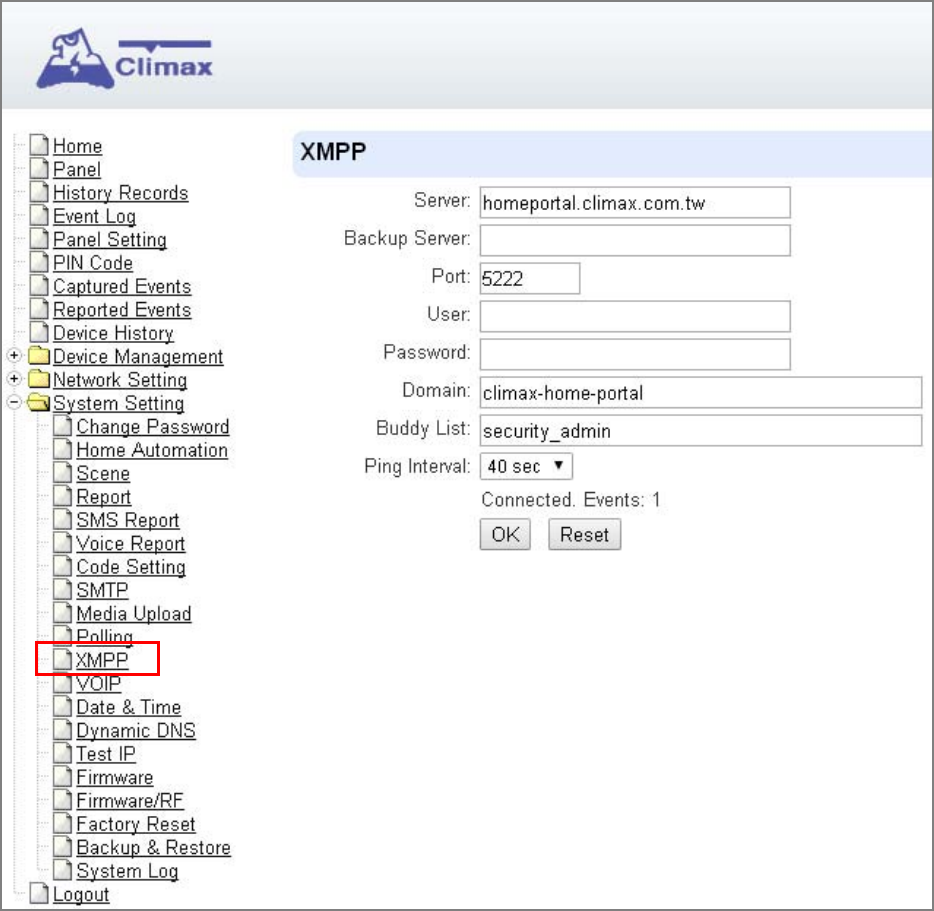Open the PIN Code page
Screen dimensions: 934x911
pos(93,263)
